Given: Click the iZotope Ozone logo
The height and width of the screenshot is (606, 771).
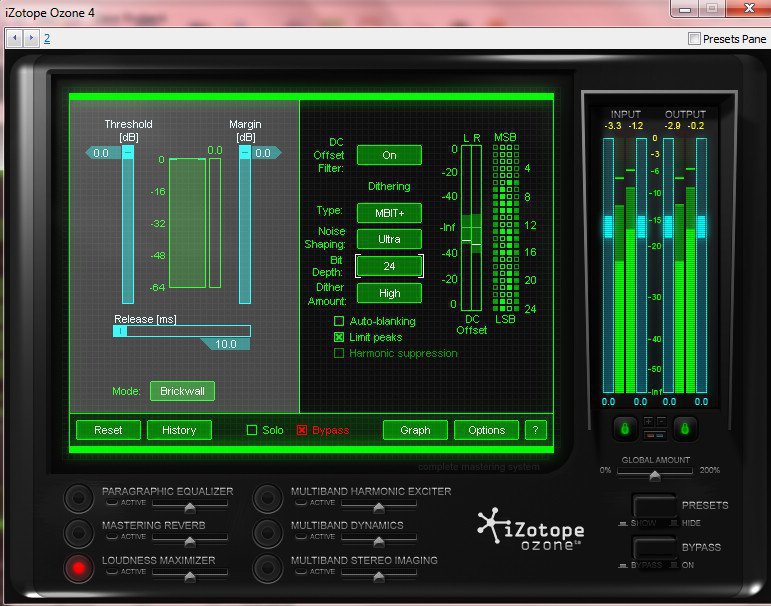Looking at the screenshot, I should pos(531,529).
